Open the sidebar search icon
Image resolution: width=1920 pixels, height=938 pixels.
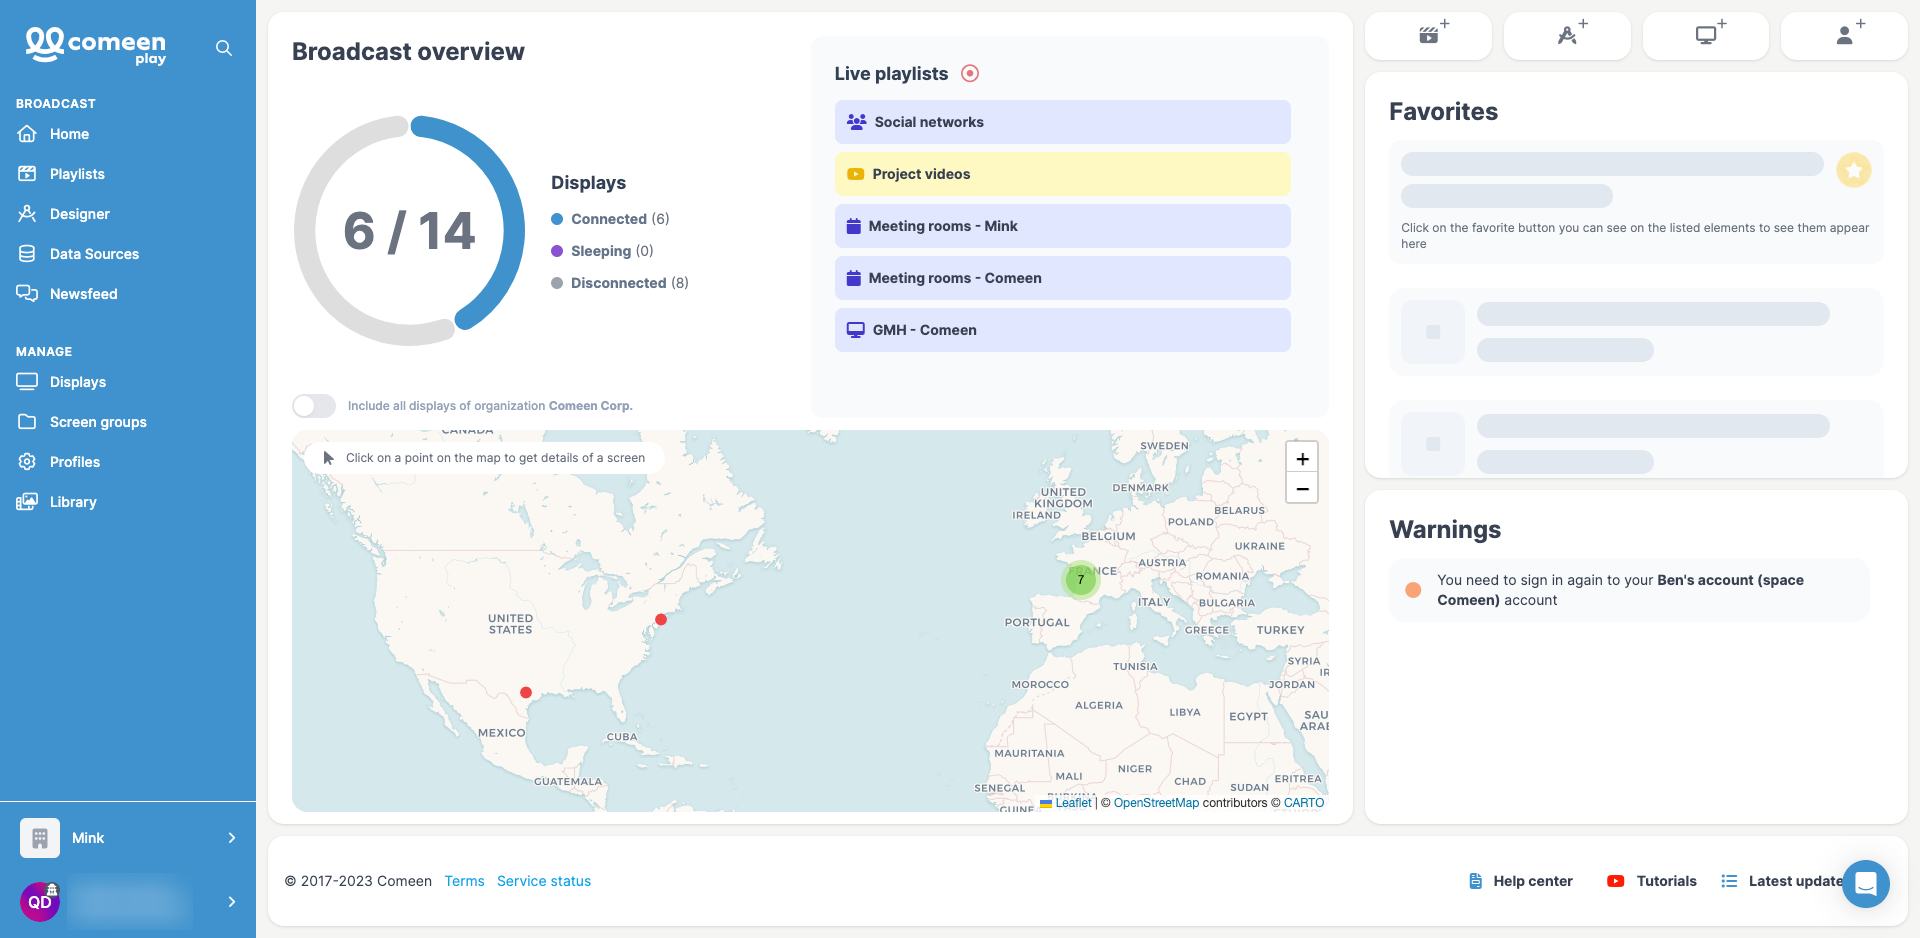click(x=224, y=48)
